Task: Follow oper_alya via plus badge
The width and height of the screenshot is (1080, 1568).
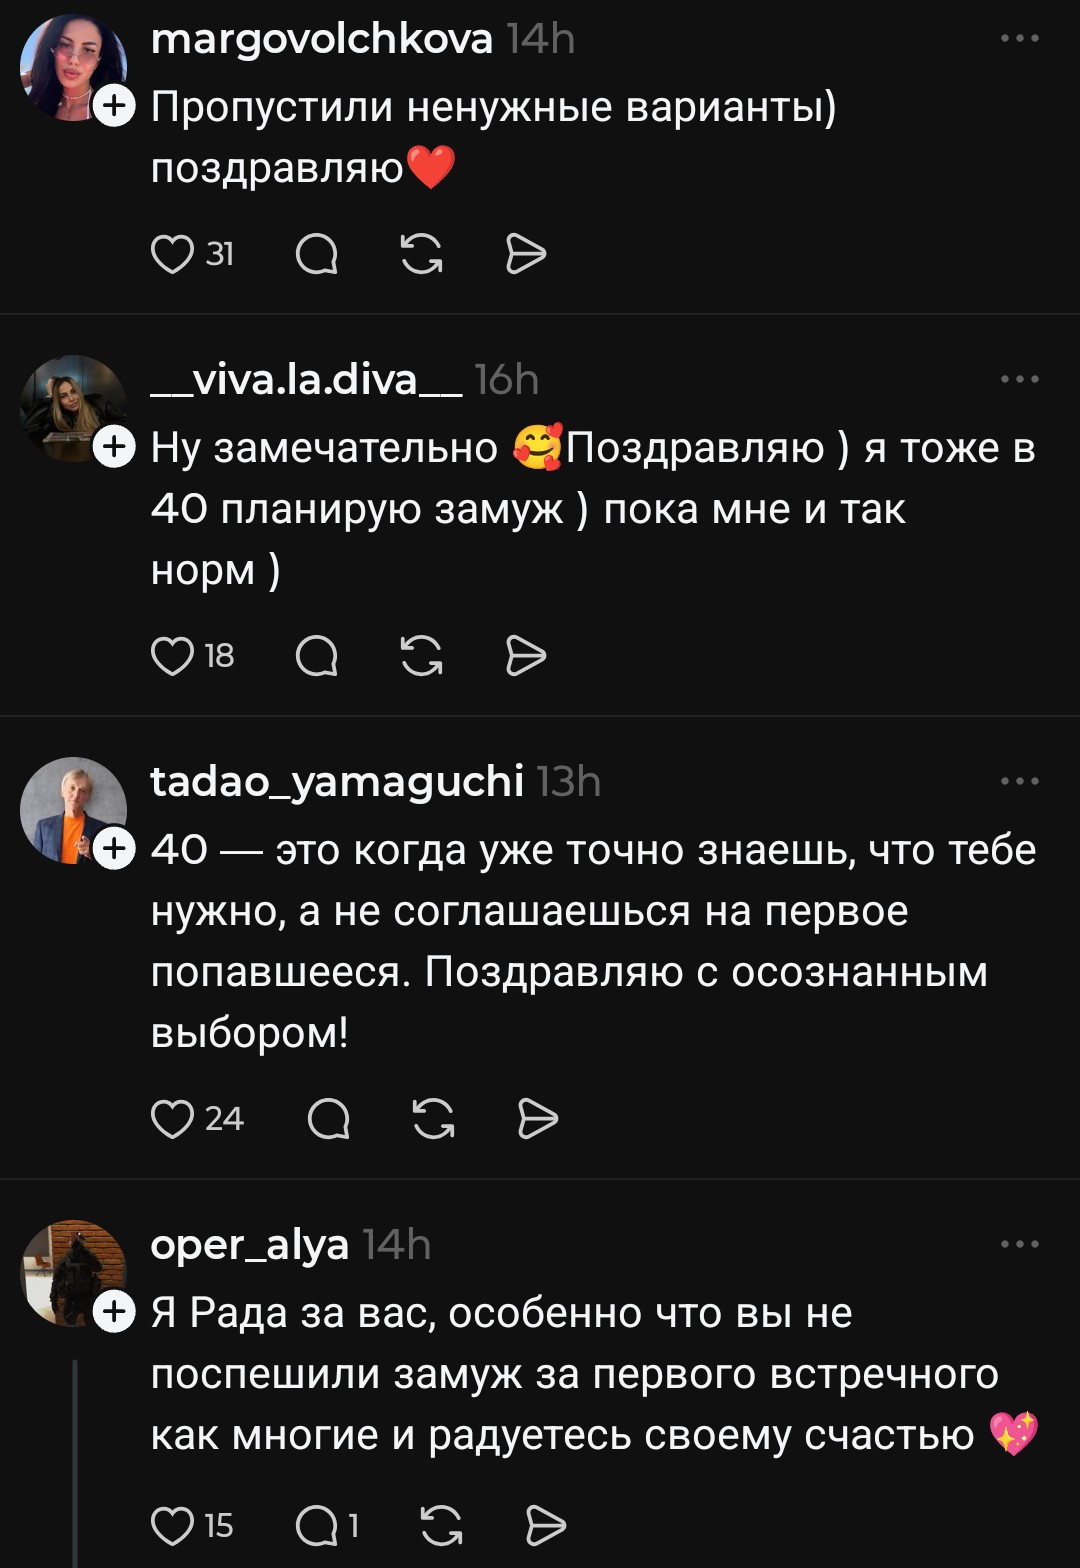Action: coord(114,1311)
